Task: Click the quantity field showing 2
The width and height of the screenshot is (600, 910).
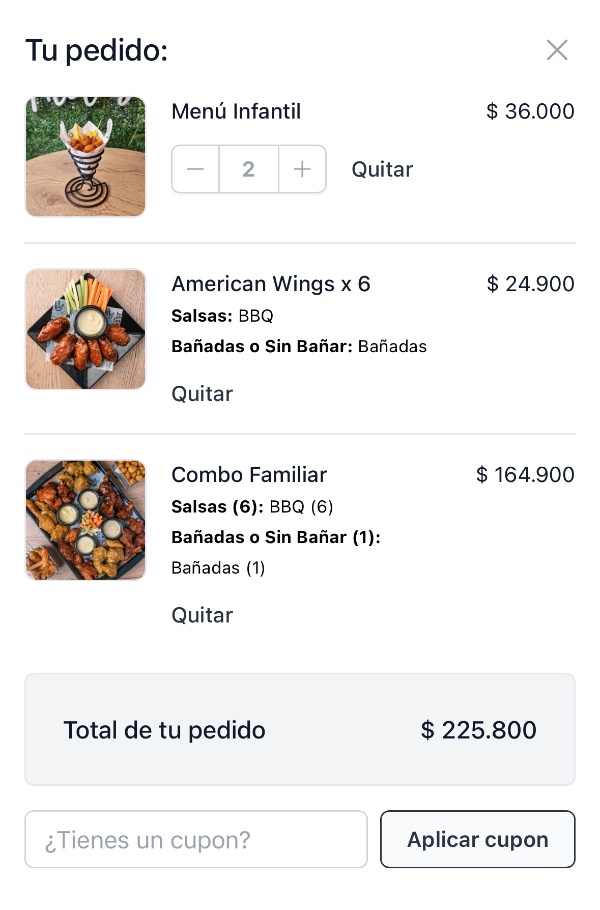Action: (x=248, y=169)
